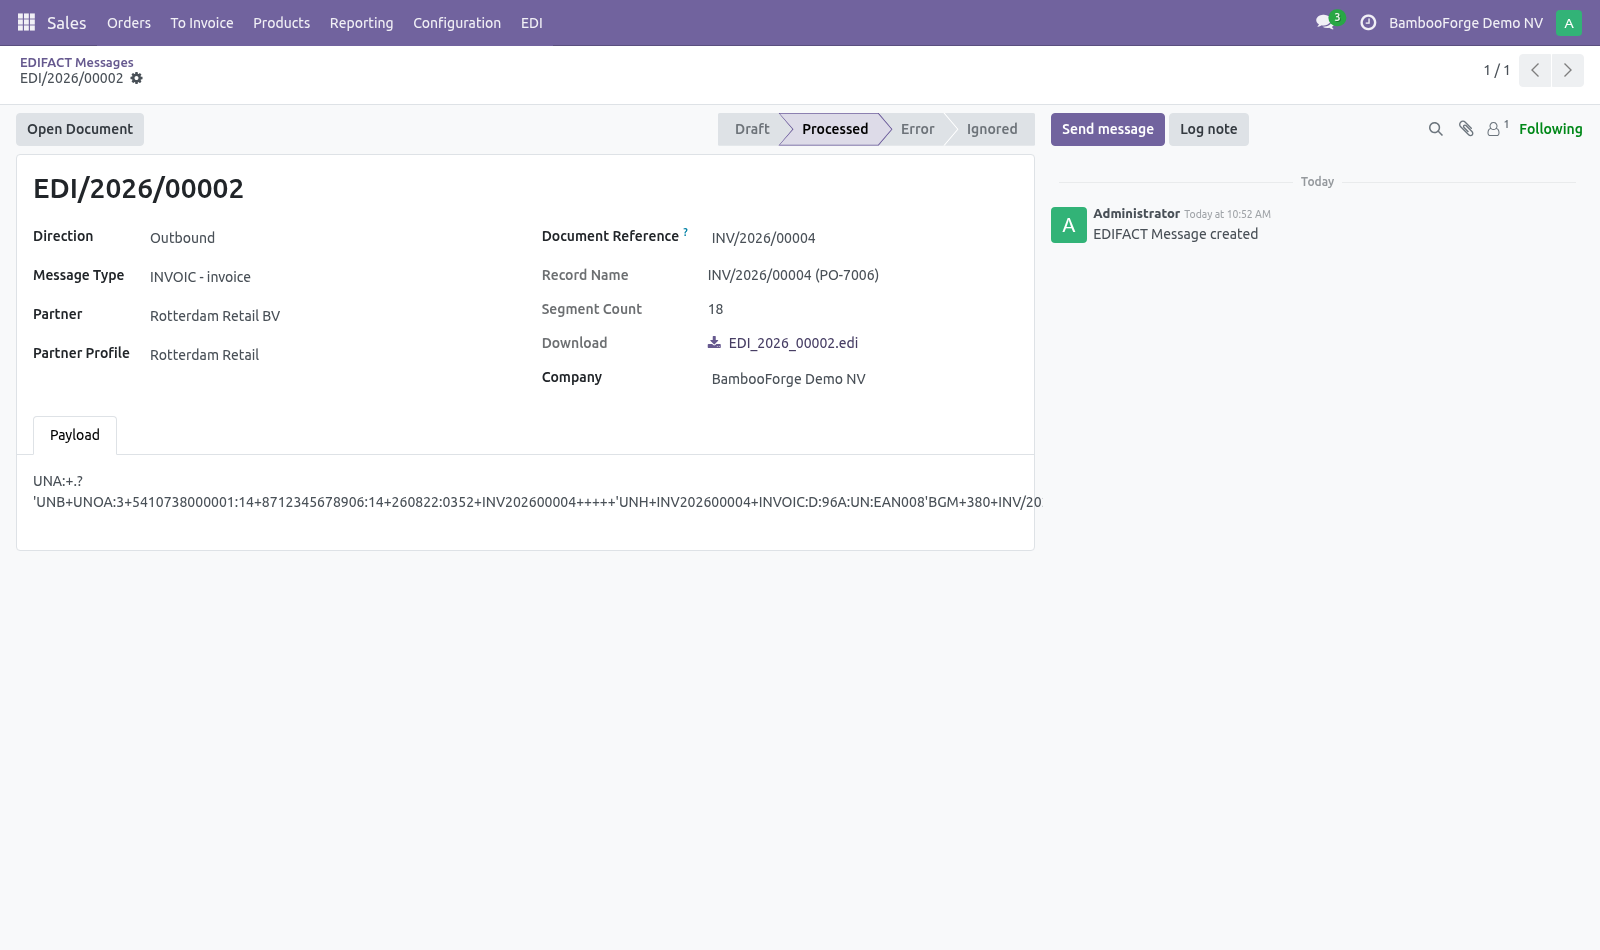This screenshot has width=1600, height=950.
Task: Open Administrator avatar in chatter message
Action: 1069,225
